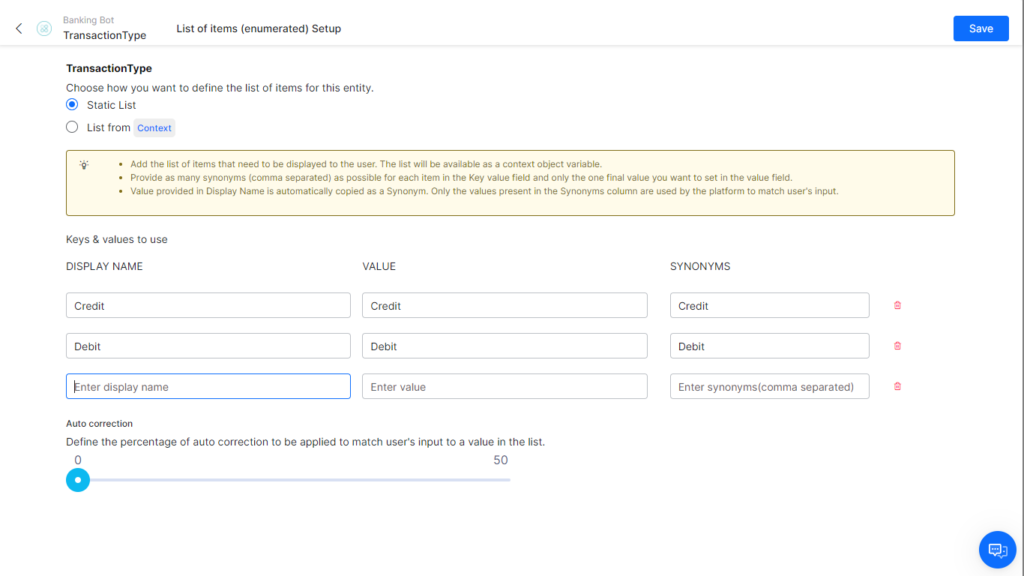Click the Credit synonyms field
This screenshot has height=576, width=1024.
click(x=769, y=305)
